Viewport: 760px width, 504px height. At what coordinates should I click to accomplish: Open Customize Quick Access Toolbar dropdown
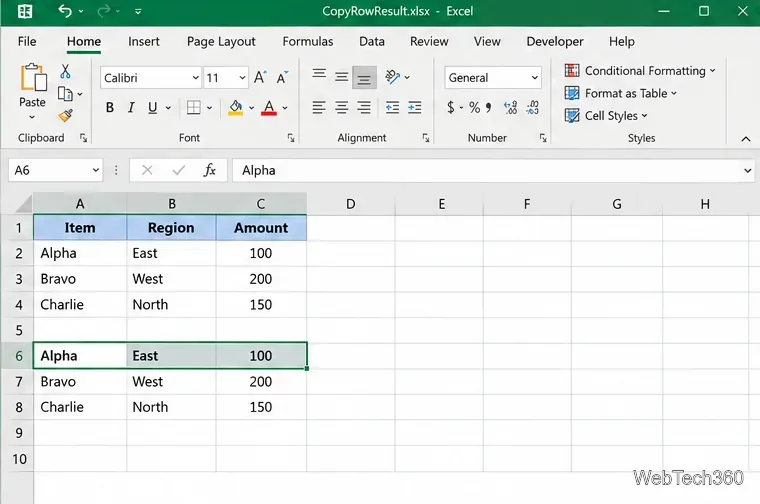click(138, 11)
